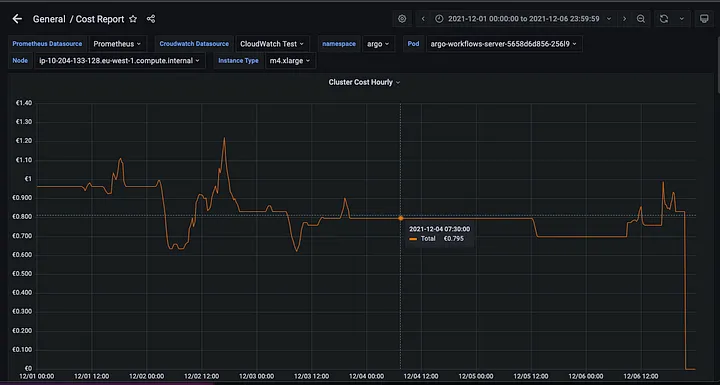Viewport: 720px width, 385px height.
Task: Click the orange data point at 07:30
Action: [400, 218]
